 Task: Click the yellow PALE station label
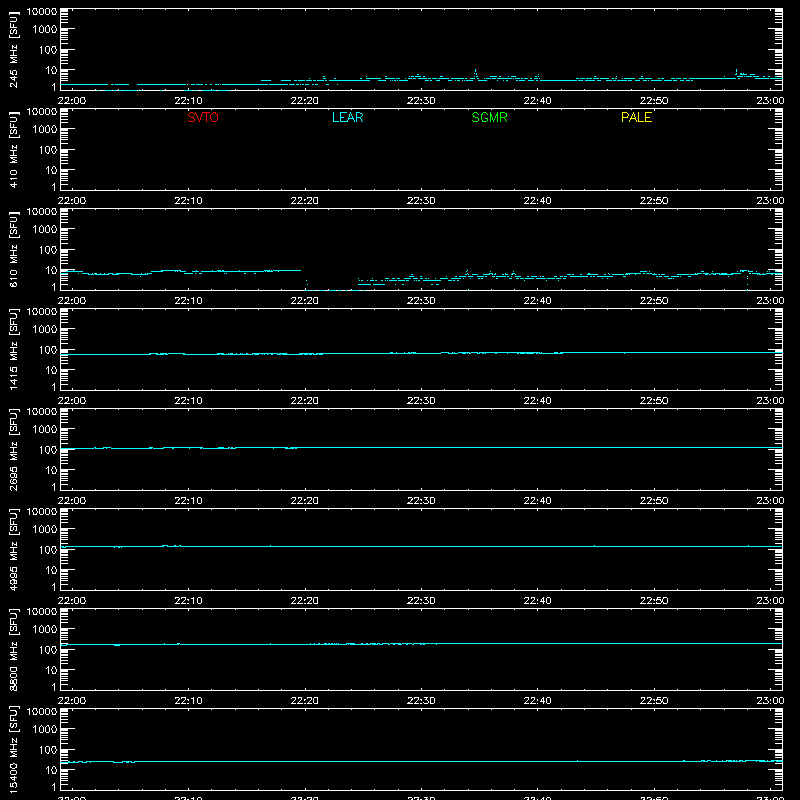(636, 117)
